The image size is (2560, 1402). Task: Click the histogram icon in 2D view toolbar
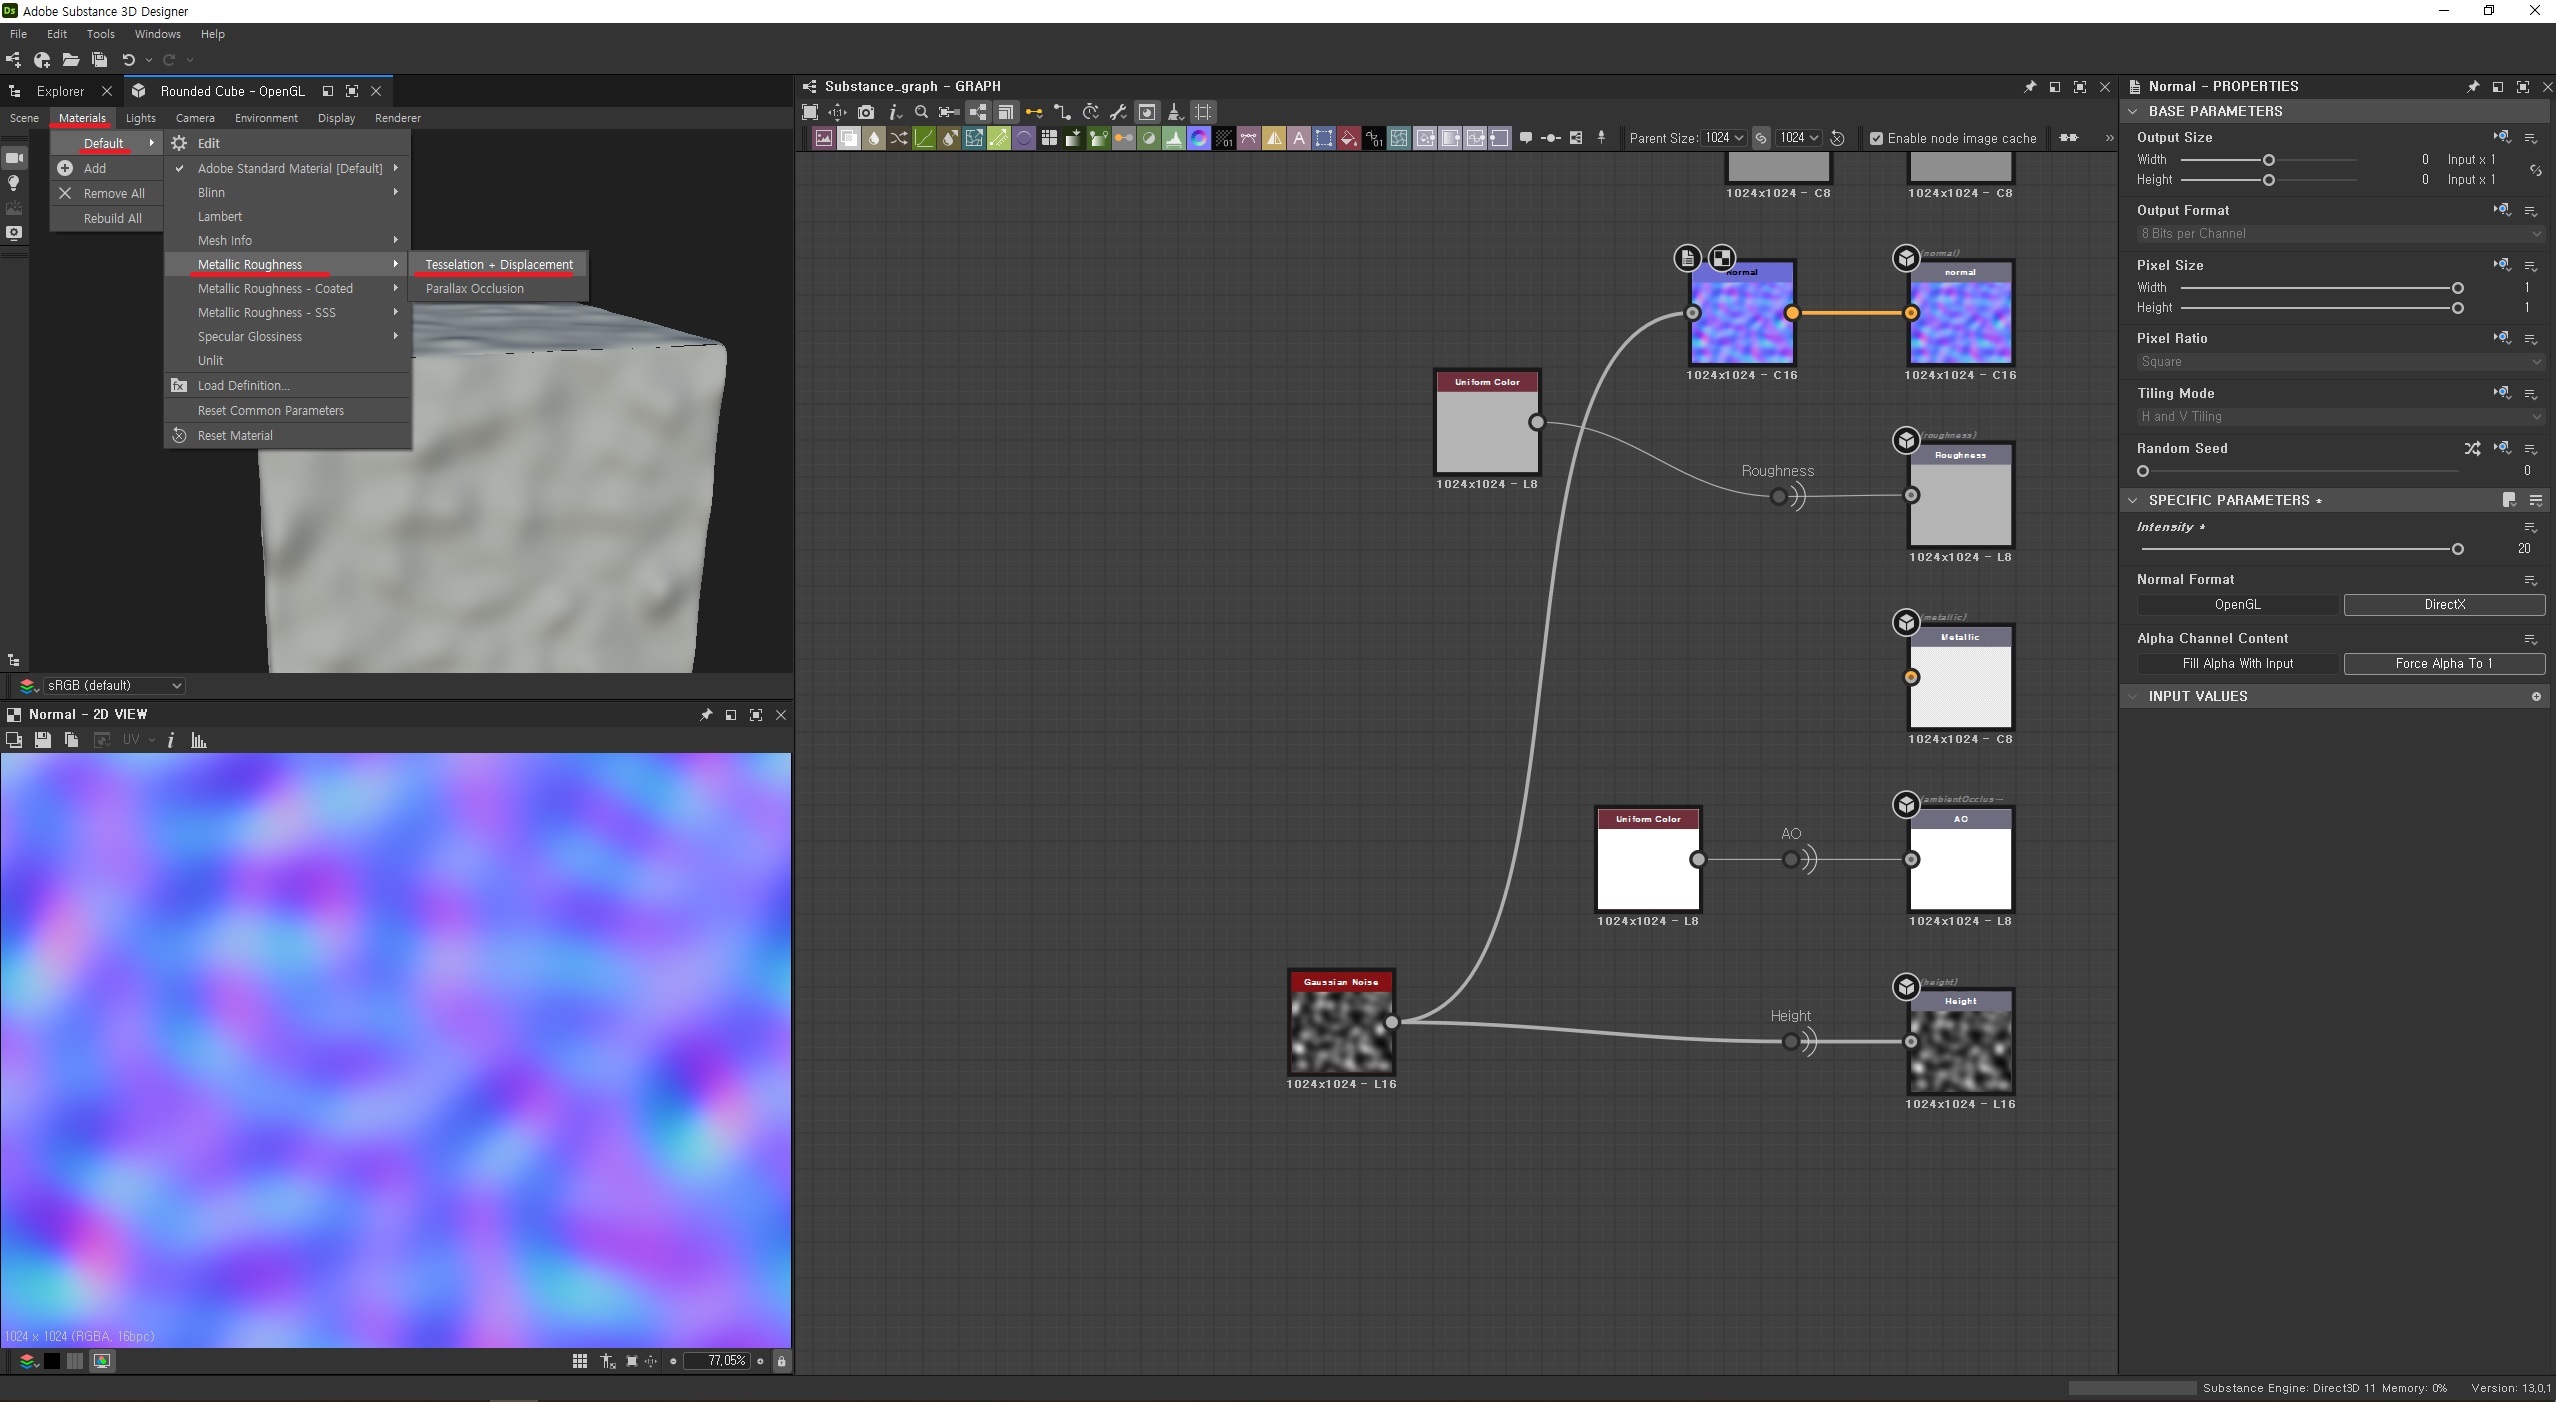(x=199, y=740)
